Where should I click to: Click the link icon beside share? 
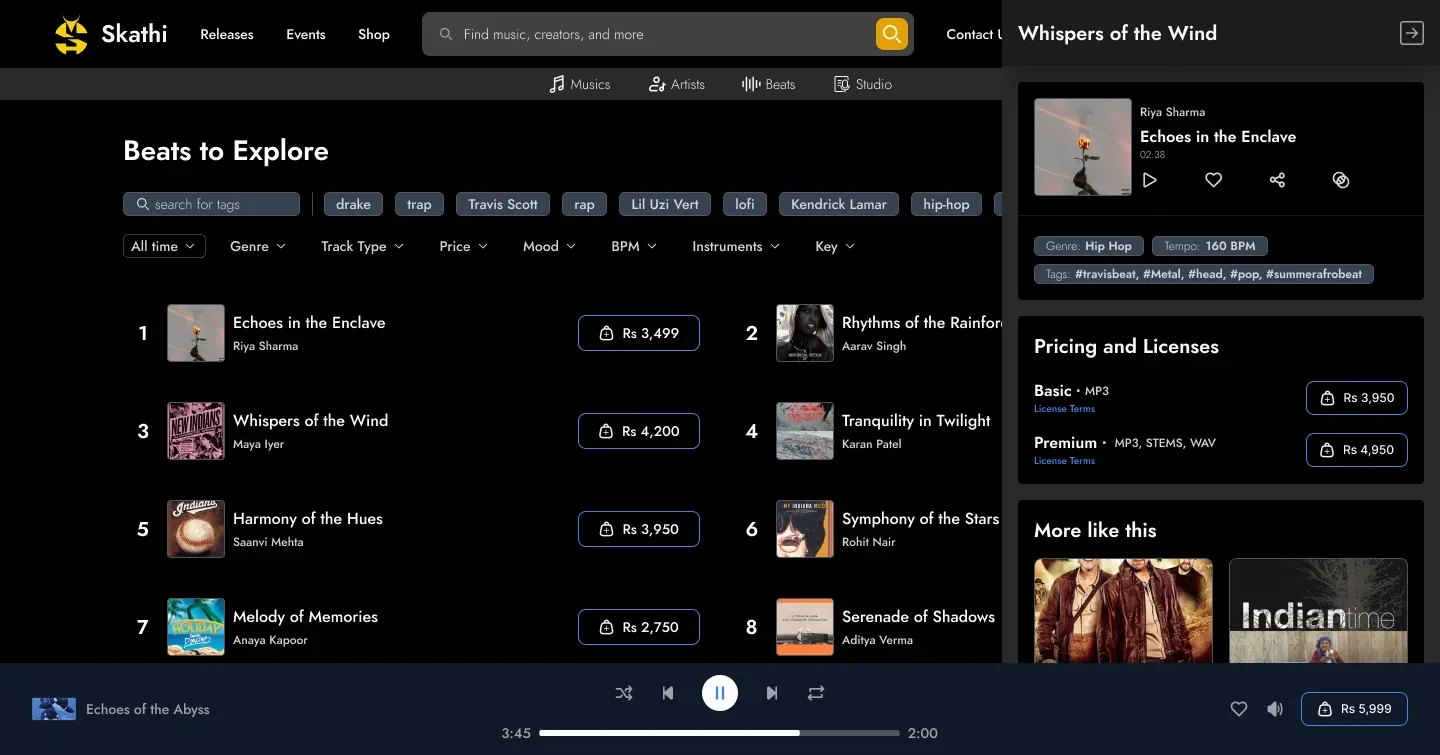[x=1341, y=180]
